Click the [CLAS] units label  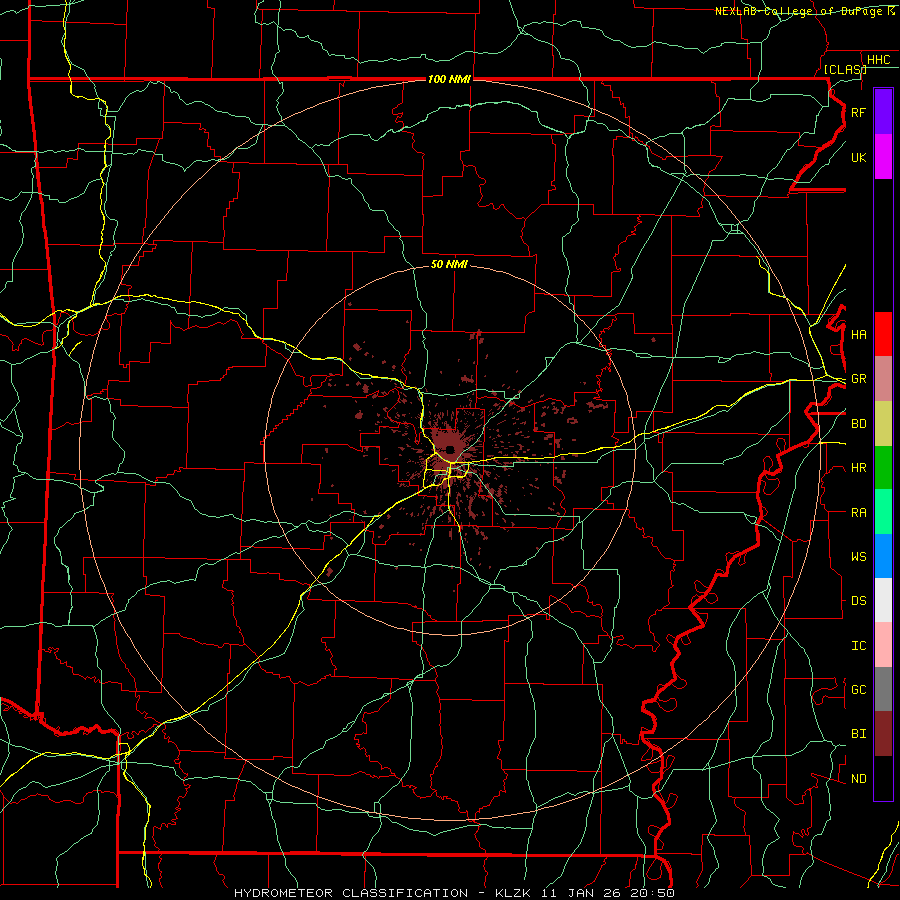click(x=845, y=70)
